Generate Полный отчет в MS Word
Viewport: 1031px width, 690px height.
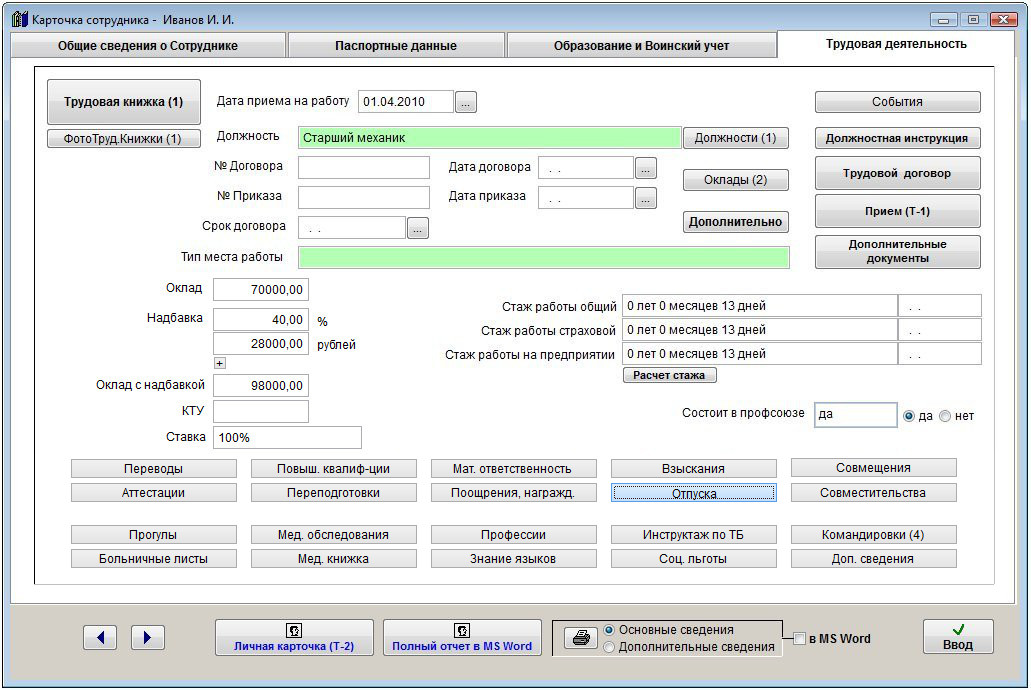tap(462, 637)
